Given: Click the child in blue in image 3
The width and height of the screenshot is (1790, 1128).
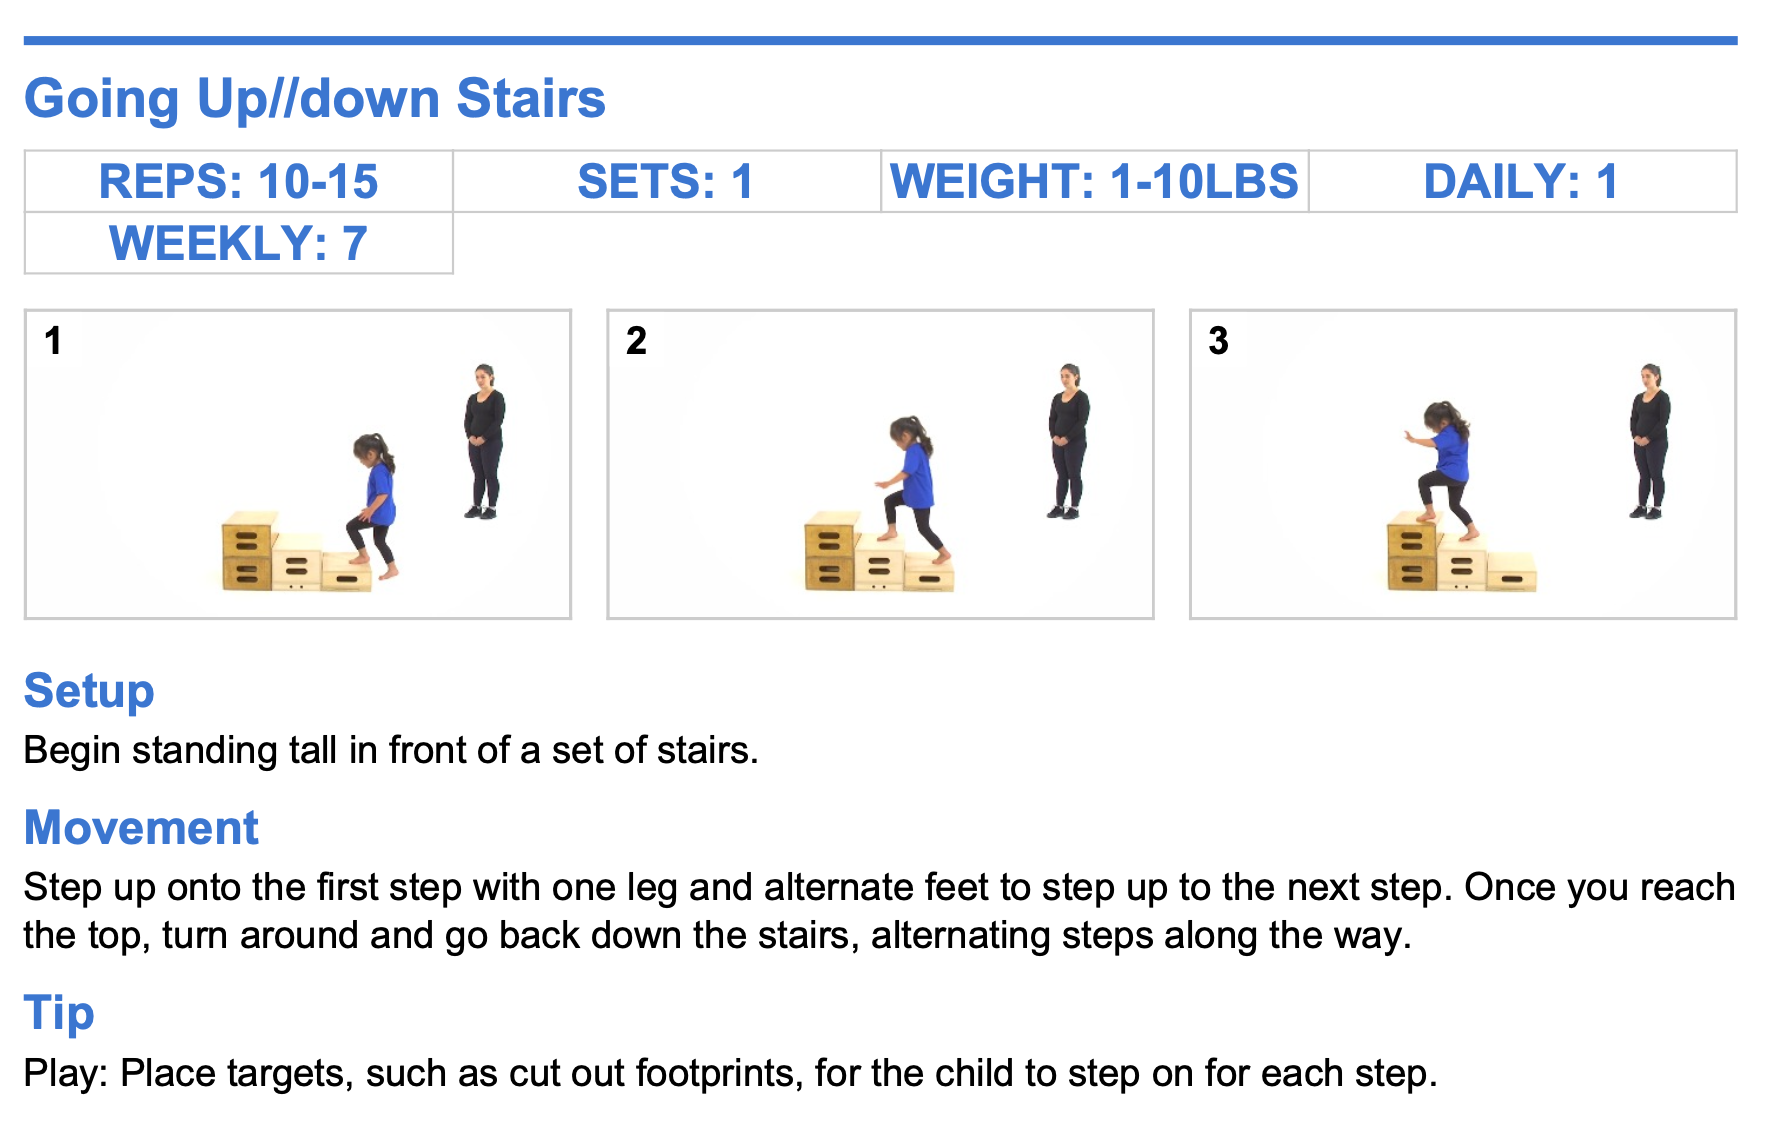Looking at the screenshot, I should 1445,462.
